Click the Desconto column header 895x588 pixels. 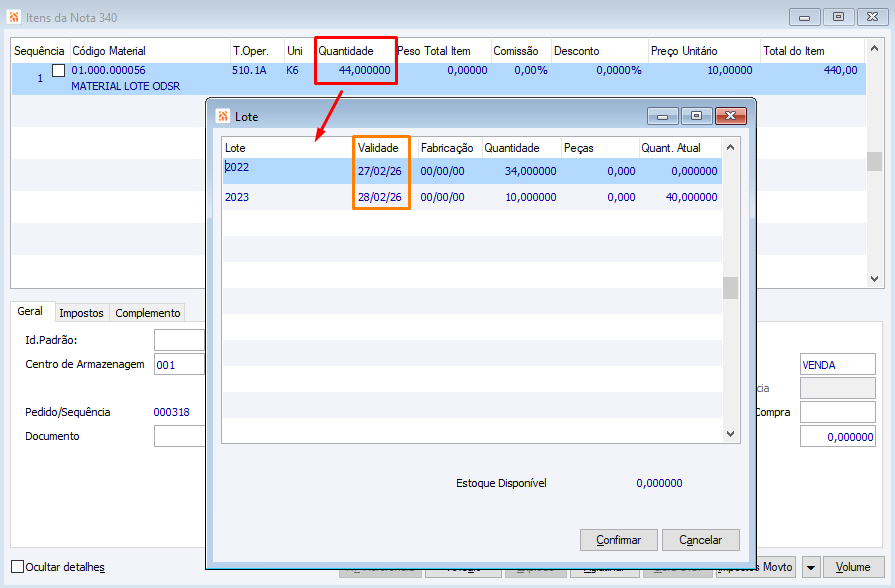(x=576, y=51)
